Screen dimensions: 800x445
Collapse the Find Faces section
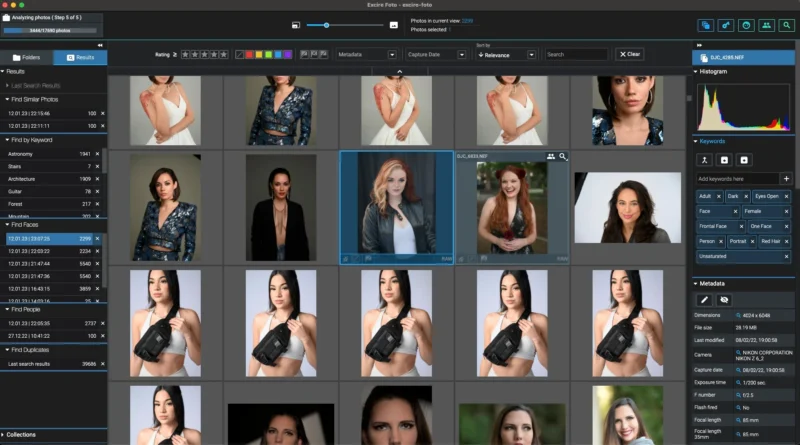point(7,225)
